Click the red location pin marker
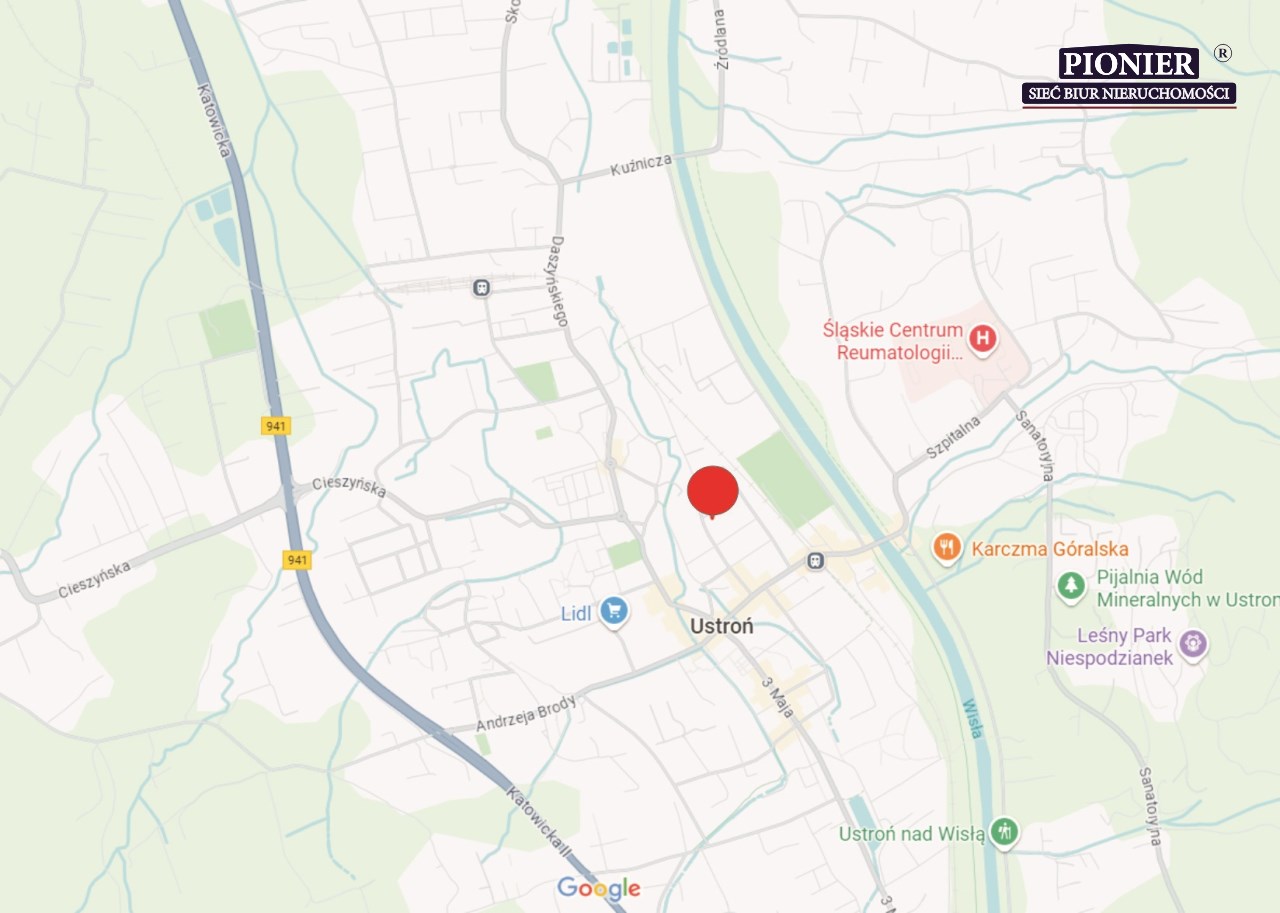 (713, 492)
